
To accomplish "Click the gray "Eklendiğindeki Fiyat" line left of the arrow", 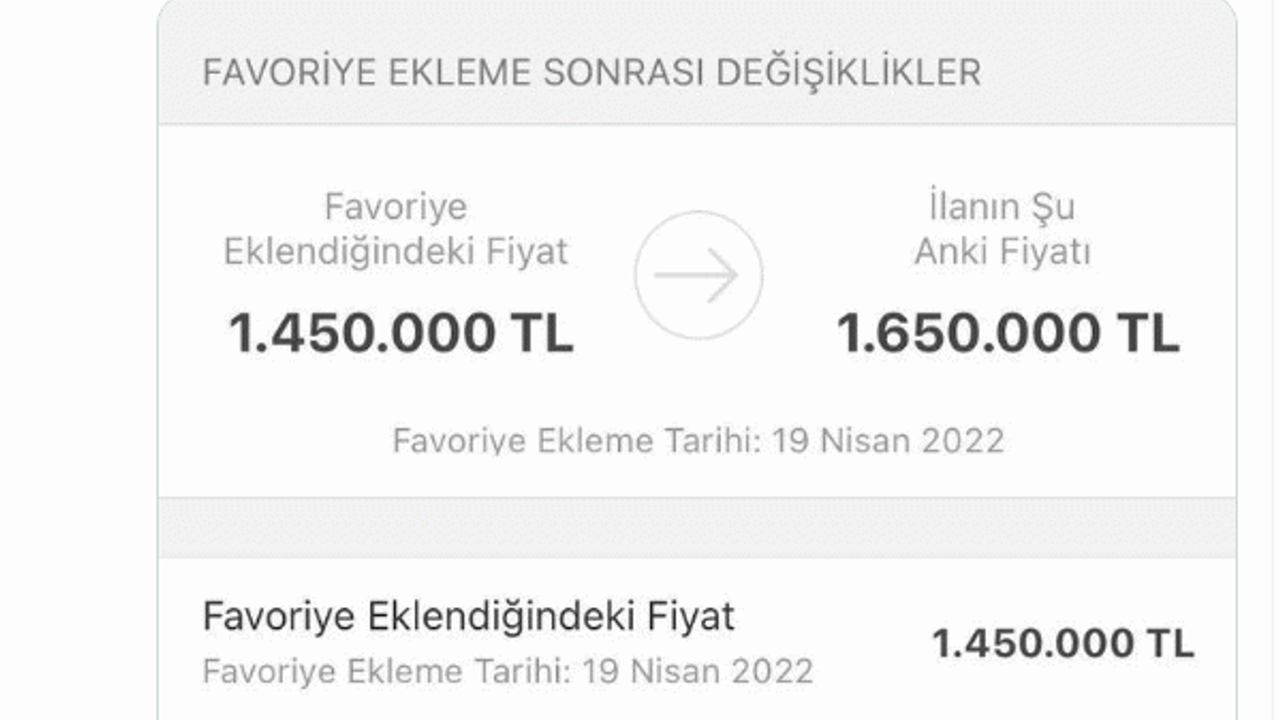I will (396, 252).
